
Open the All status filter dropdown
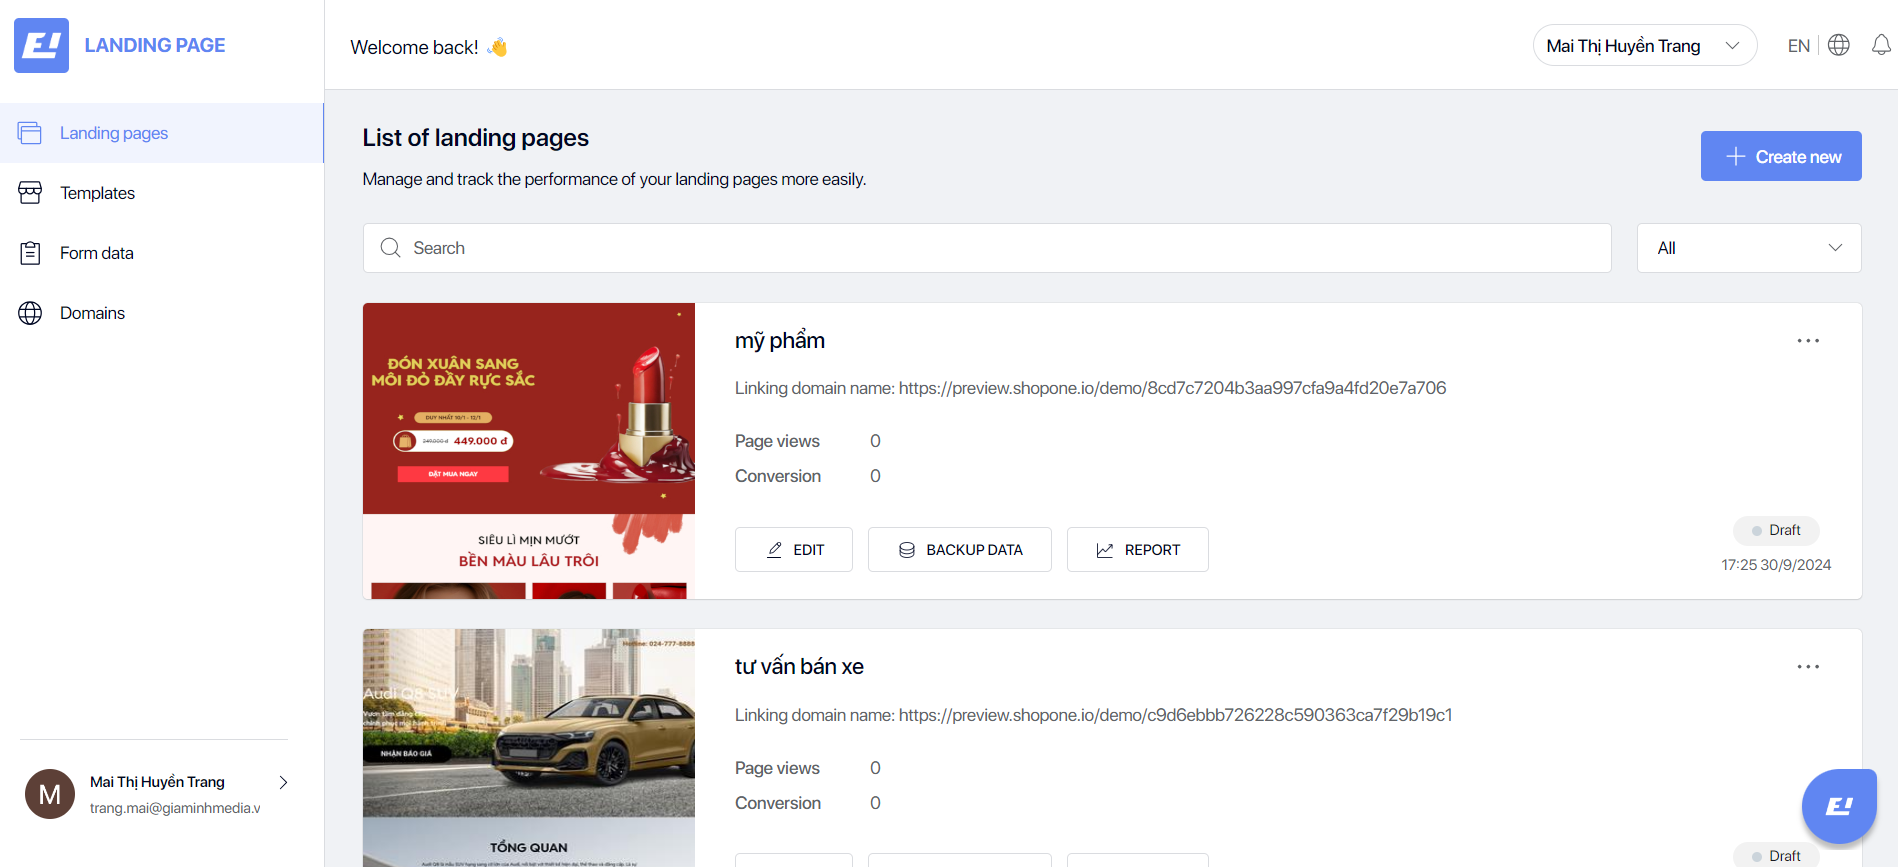1748,248
